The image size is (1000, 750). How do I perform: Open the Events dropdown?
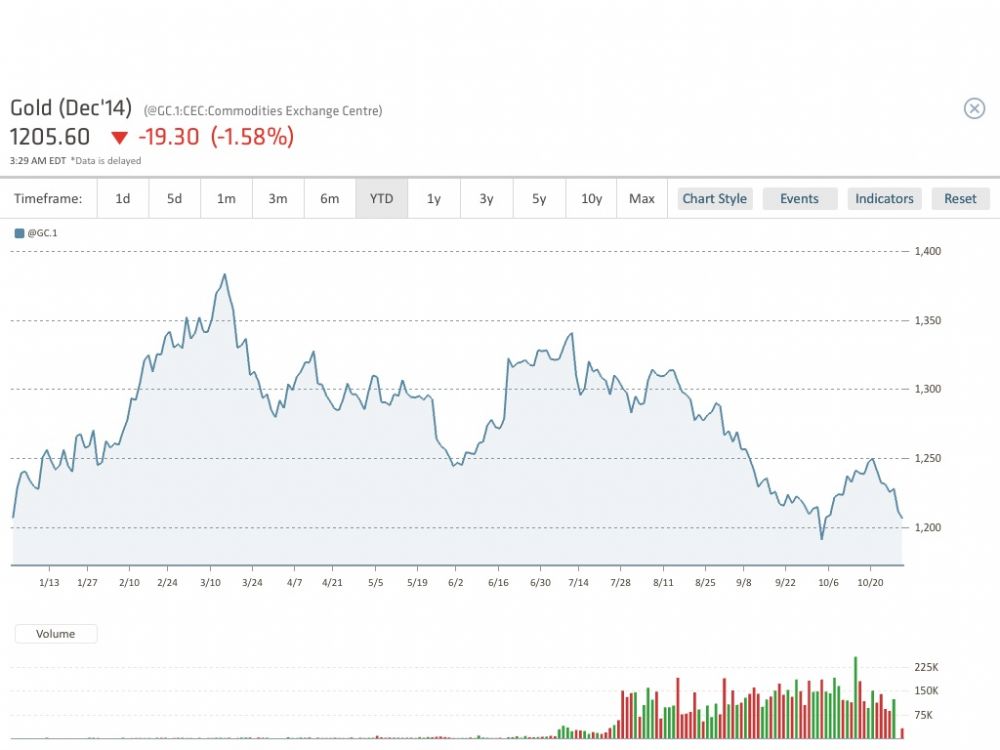coord(799,199)
